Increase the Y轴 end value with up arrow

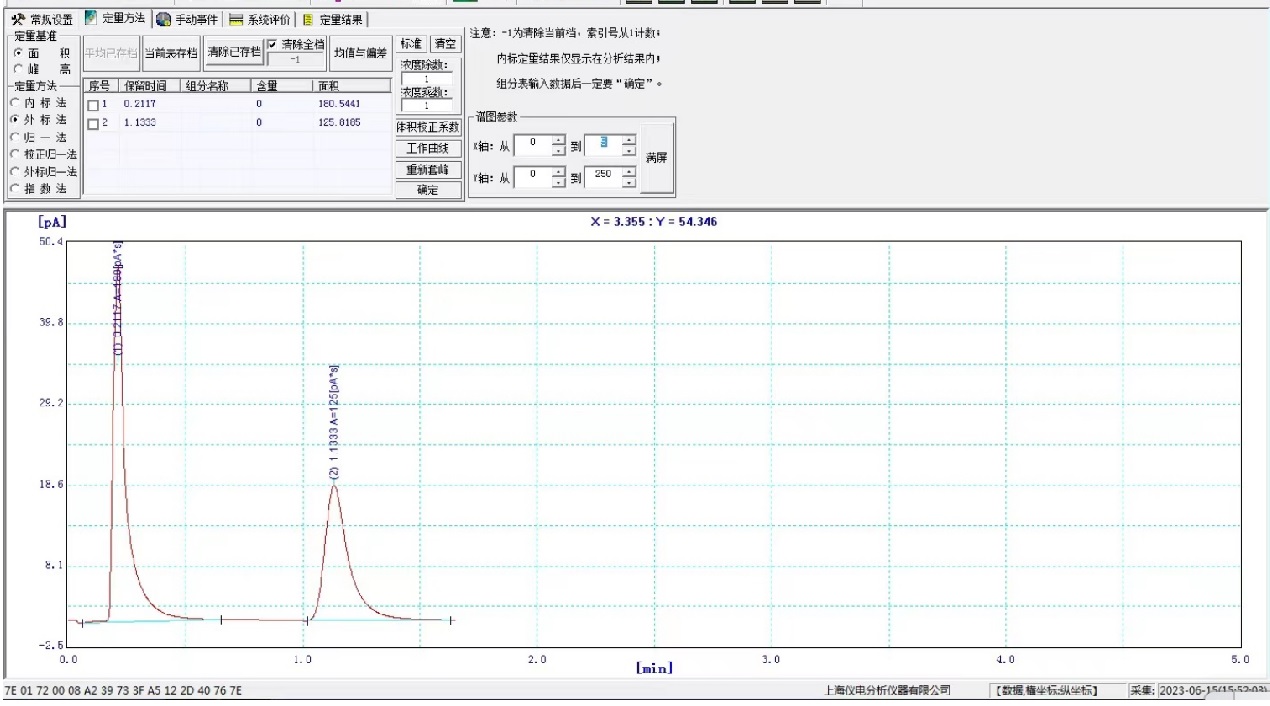coord(628,173)
